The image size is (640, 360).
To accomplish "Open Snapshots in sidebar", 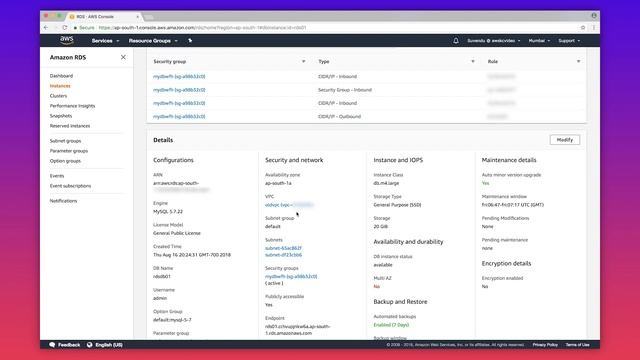I will [x=61, y=116].
